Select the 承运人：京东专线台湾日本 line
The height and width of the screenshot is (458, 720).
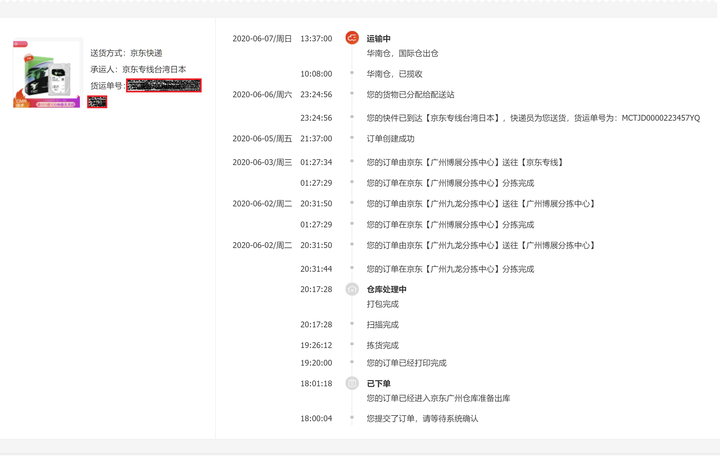(138, 69)
